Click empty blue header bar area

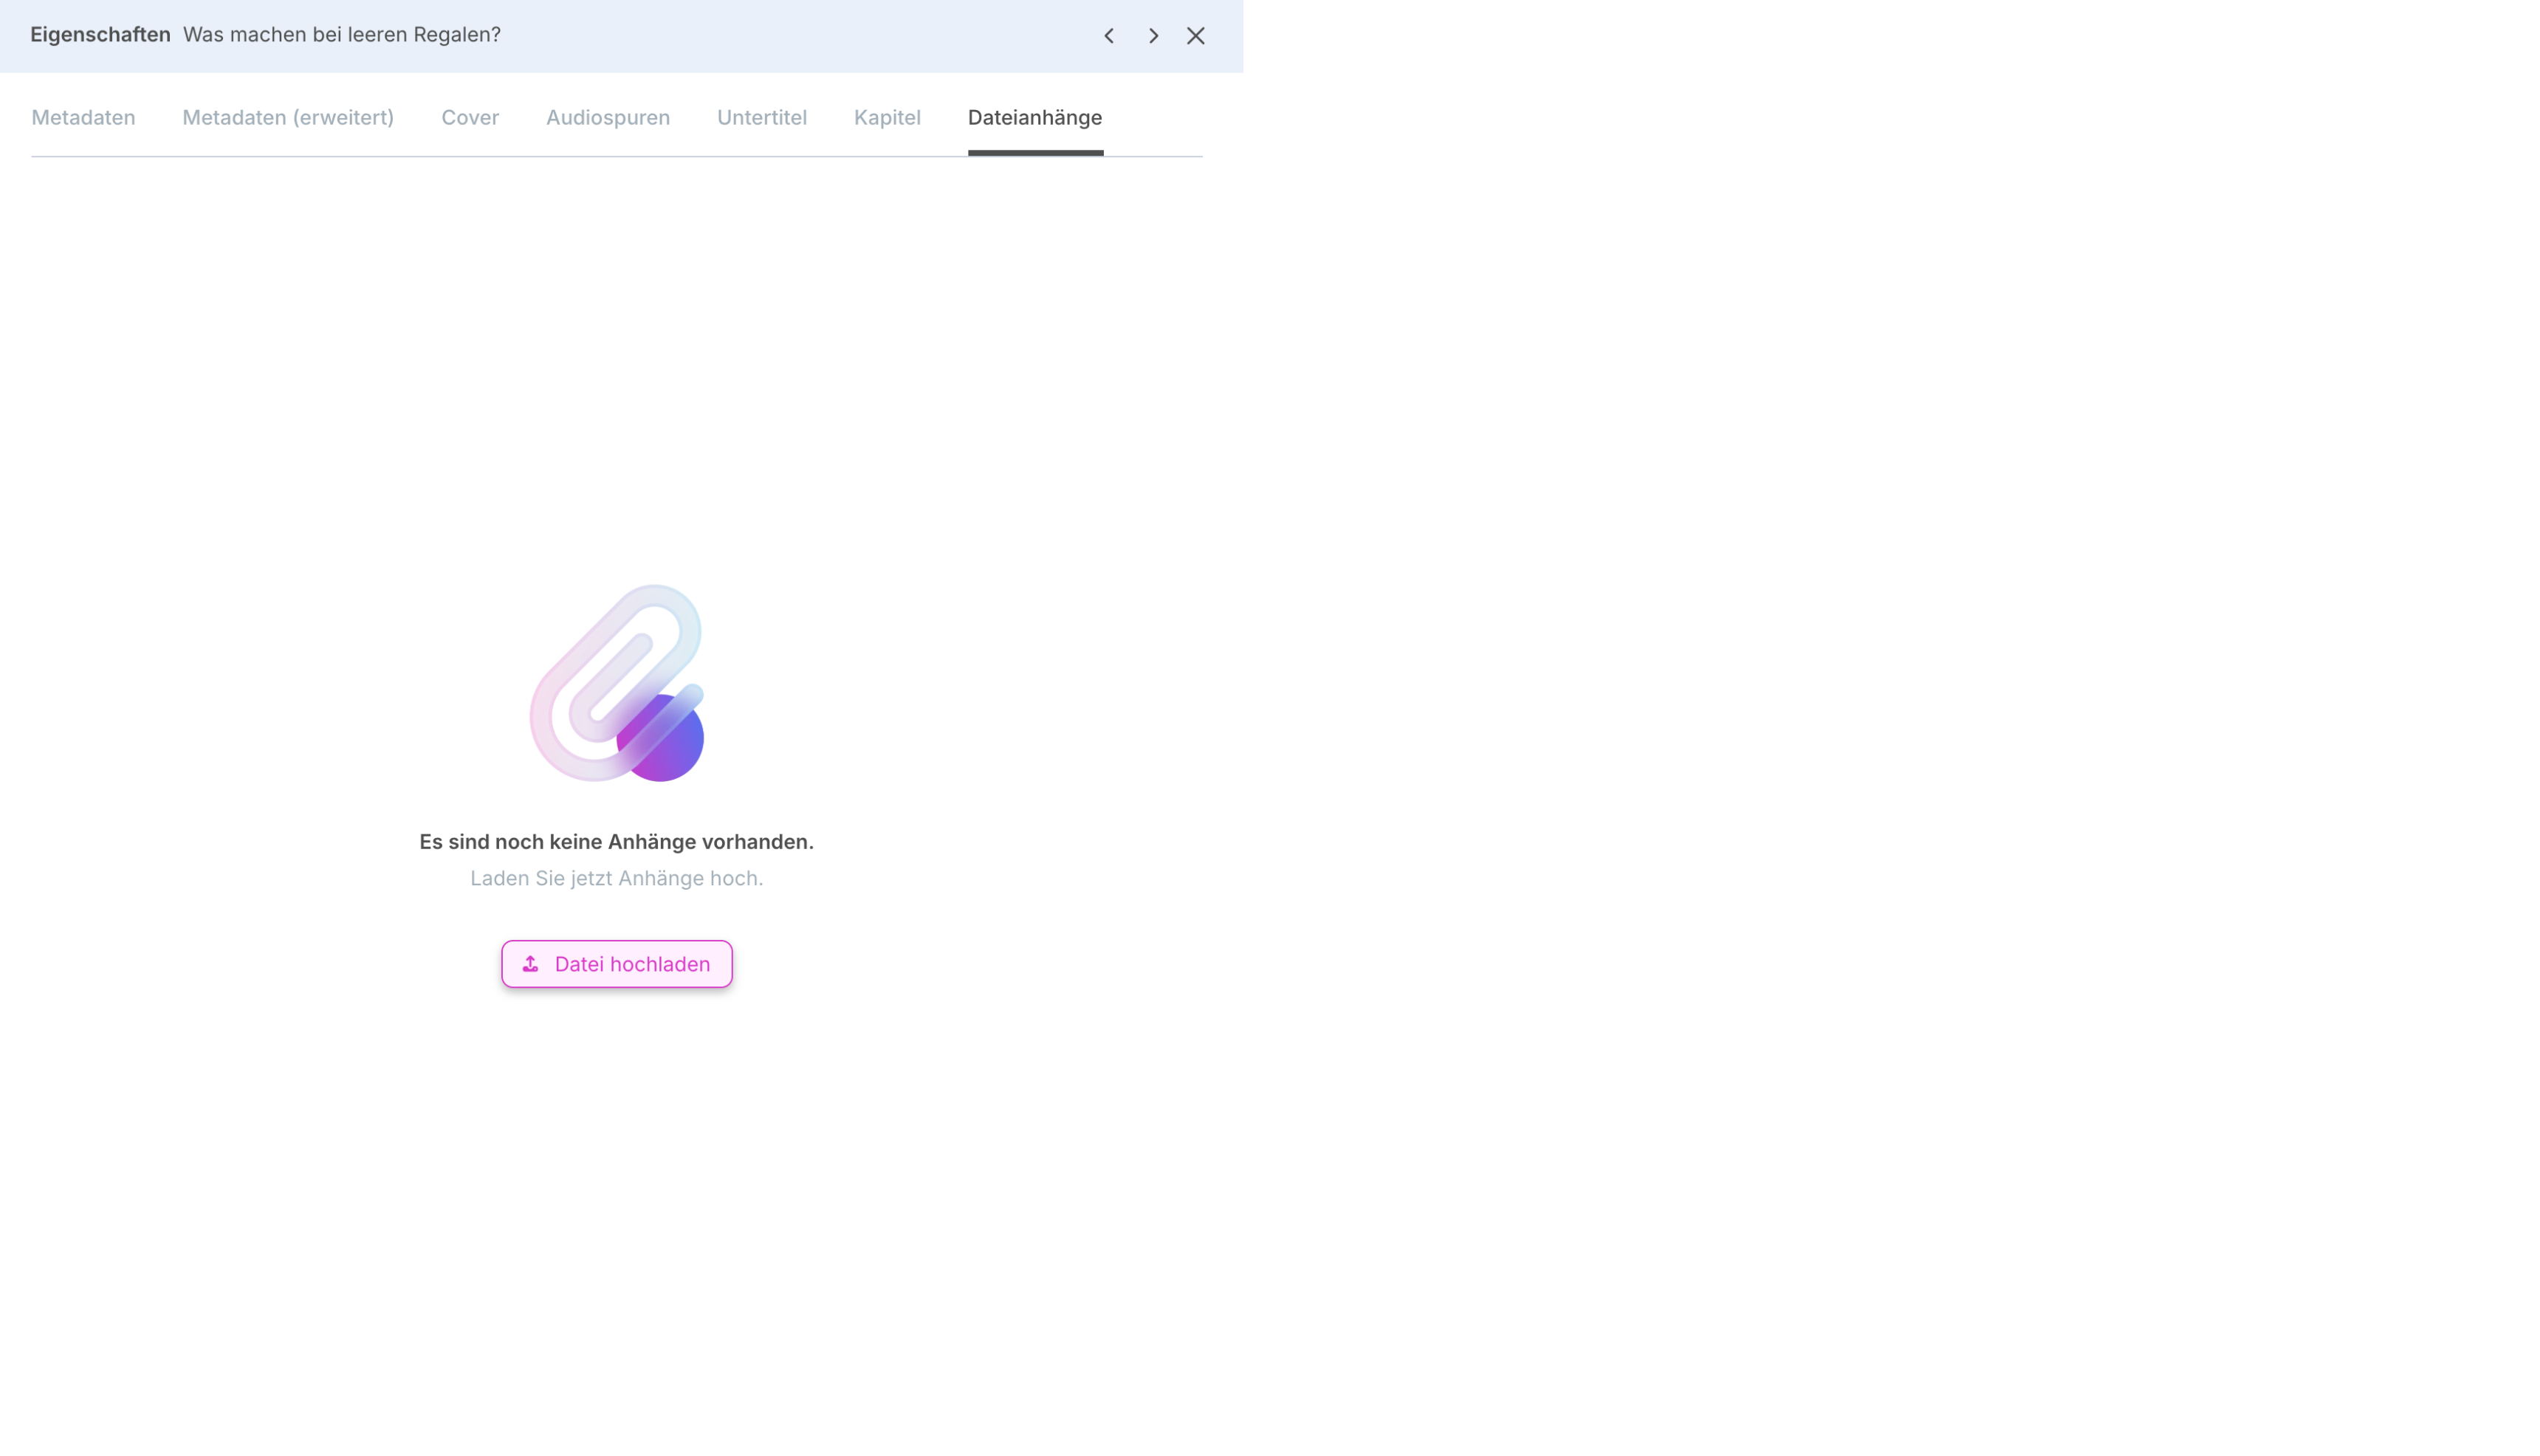pyautogui.click(x=800, y=36)
